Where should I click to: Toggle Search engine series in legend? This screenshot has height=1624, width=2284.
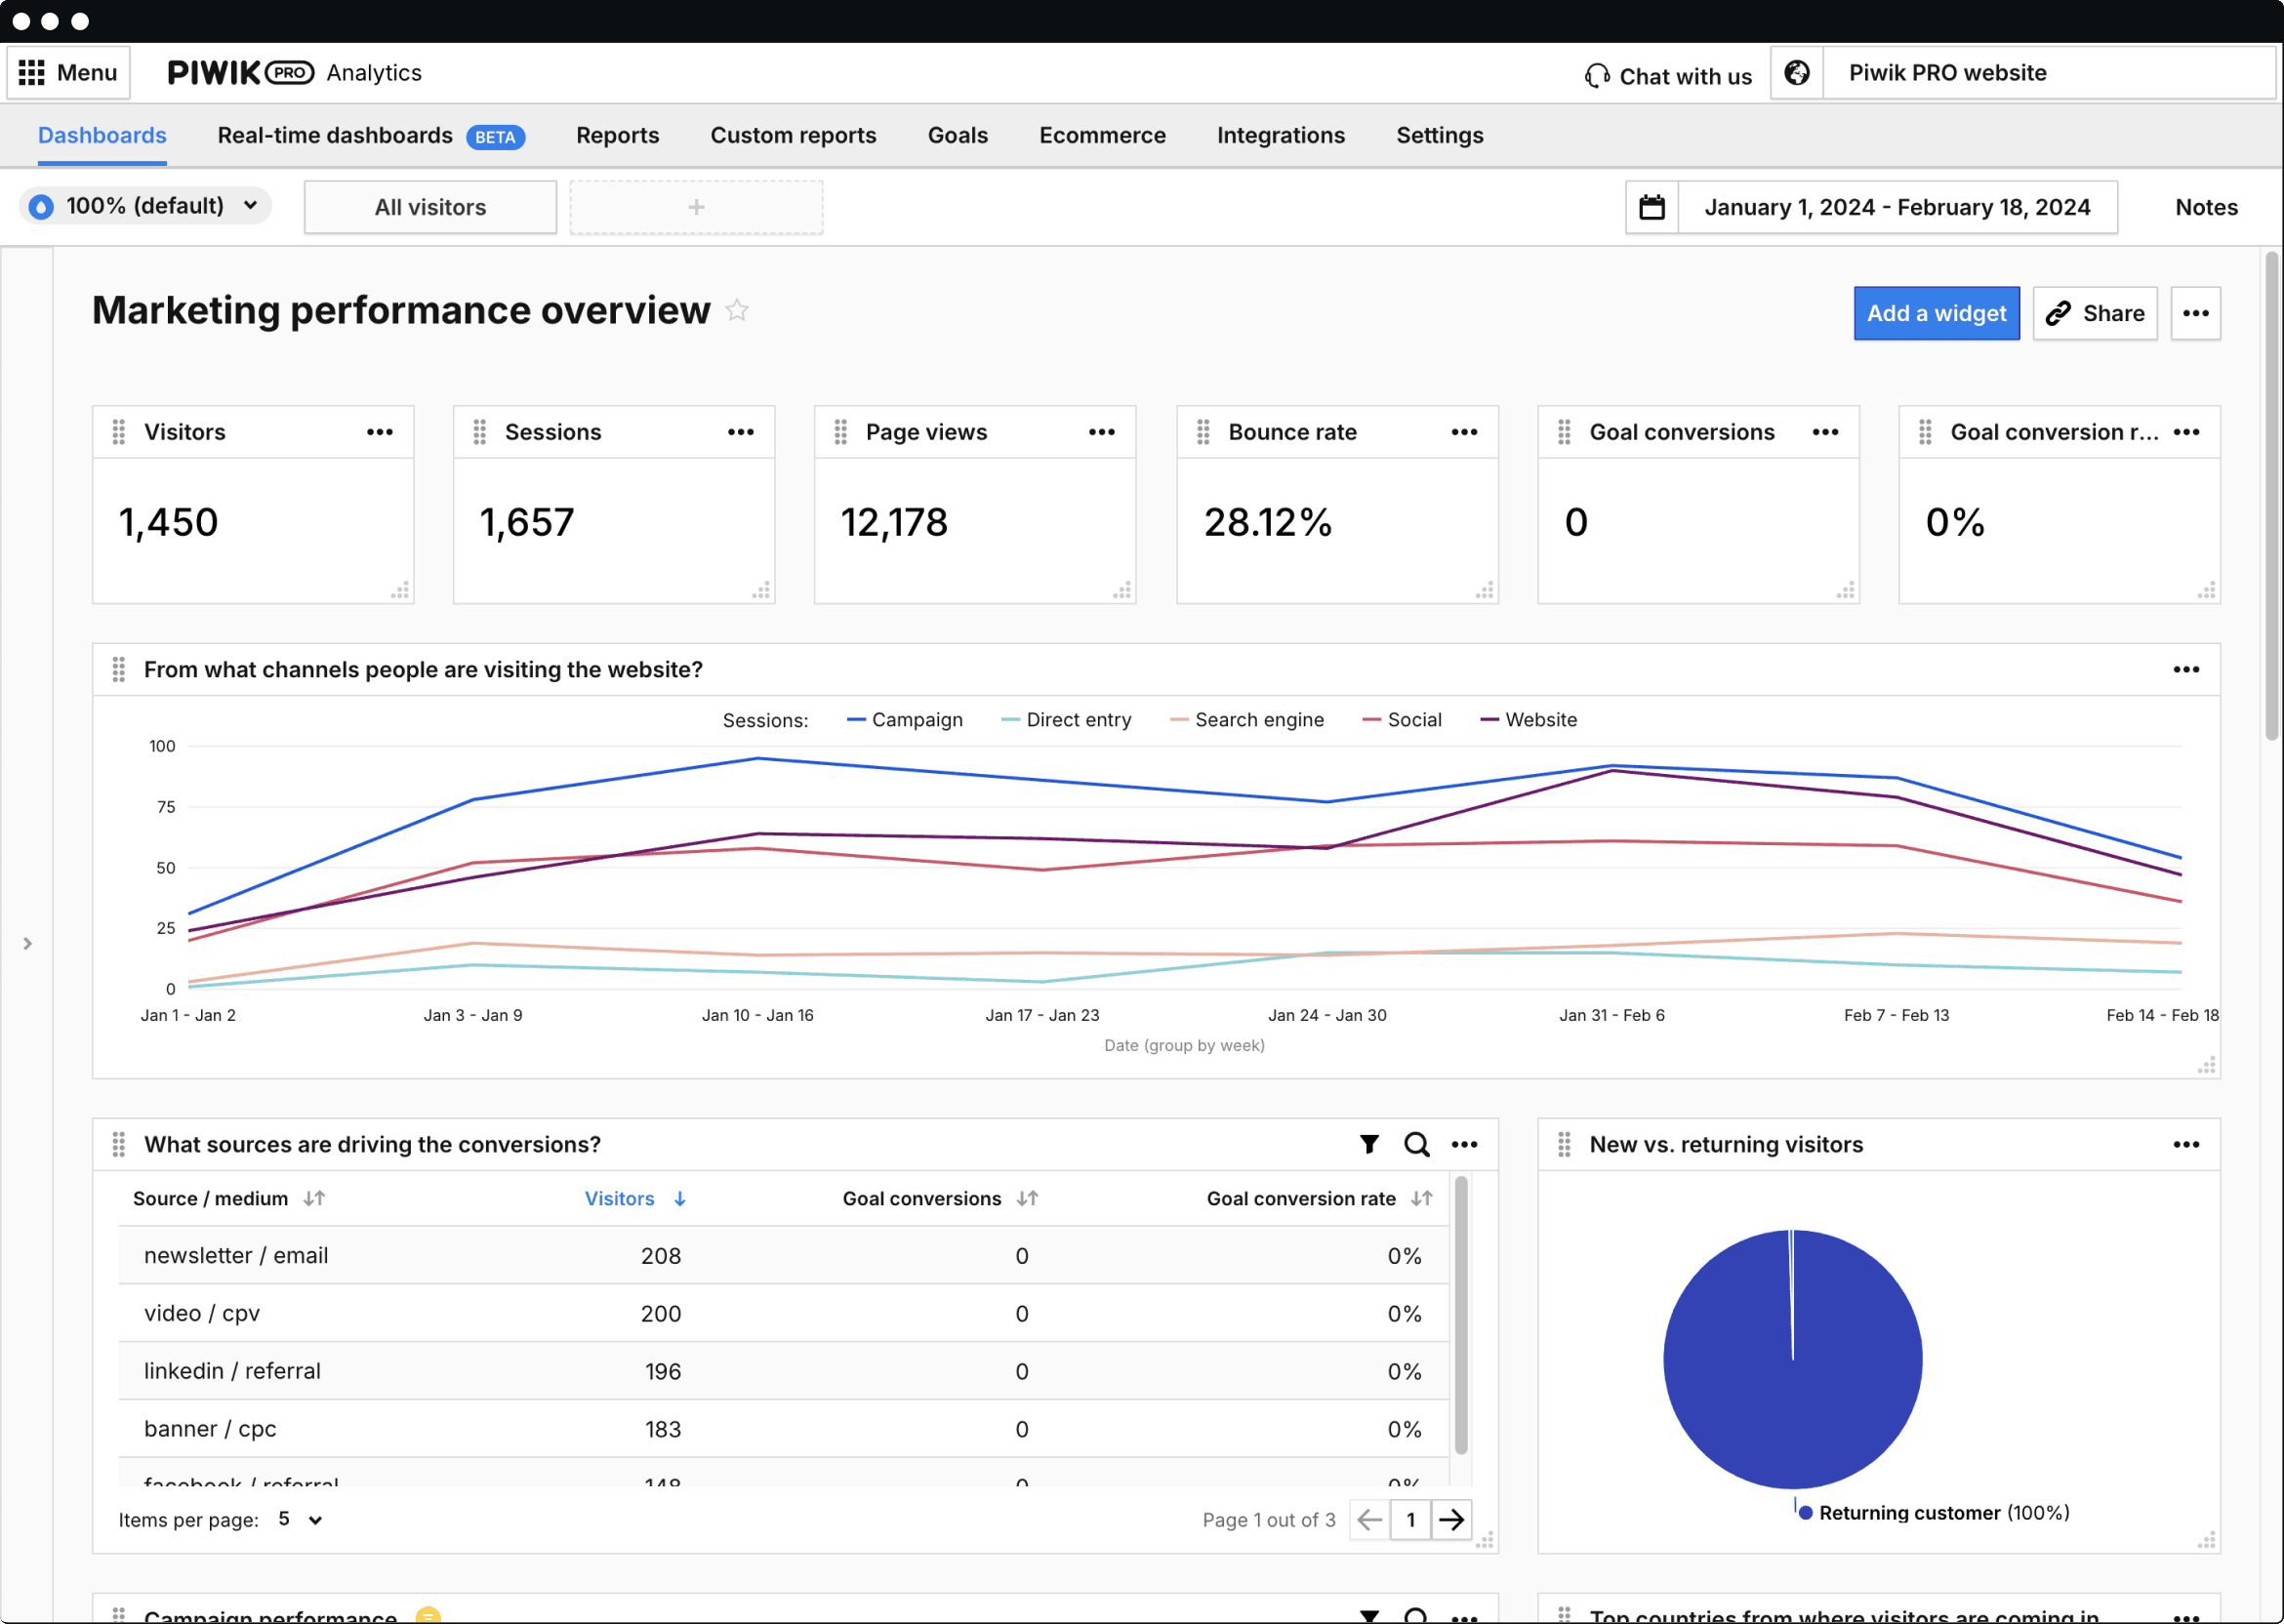coord(1246,720)
